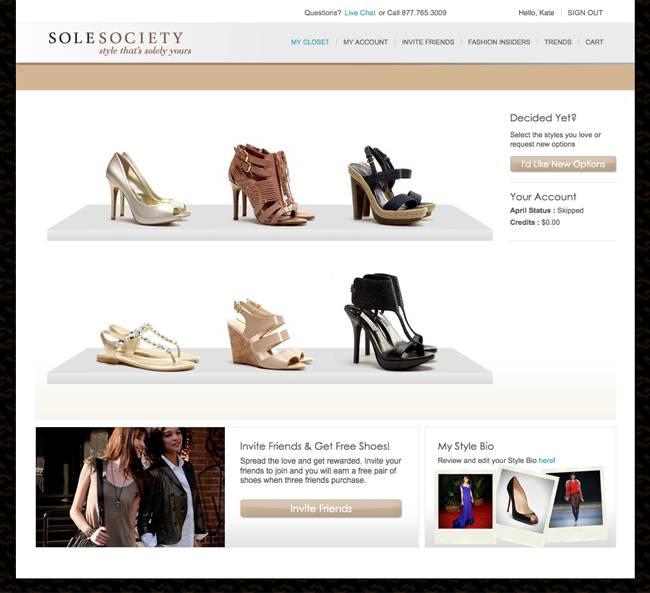The height and width of the screenshot is (593, 650).
Task: Click the tan Invite Friends button
Action: 321,508
